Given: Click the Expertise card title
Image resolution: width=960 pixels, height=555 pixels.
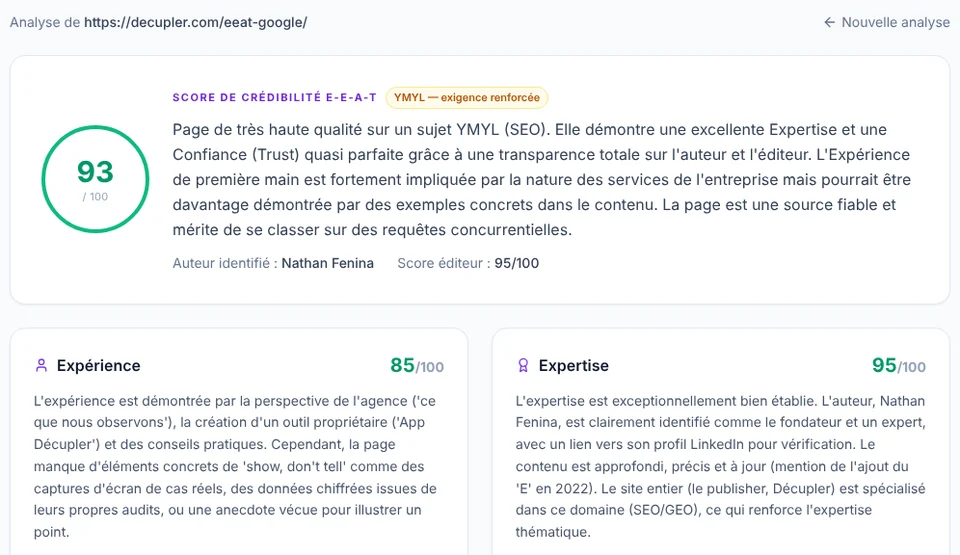Looking at the screenshot, I should [x=574, y=366].
